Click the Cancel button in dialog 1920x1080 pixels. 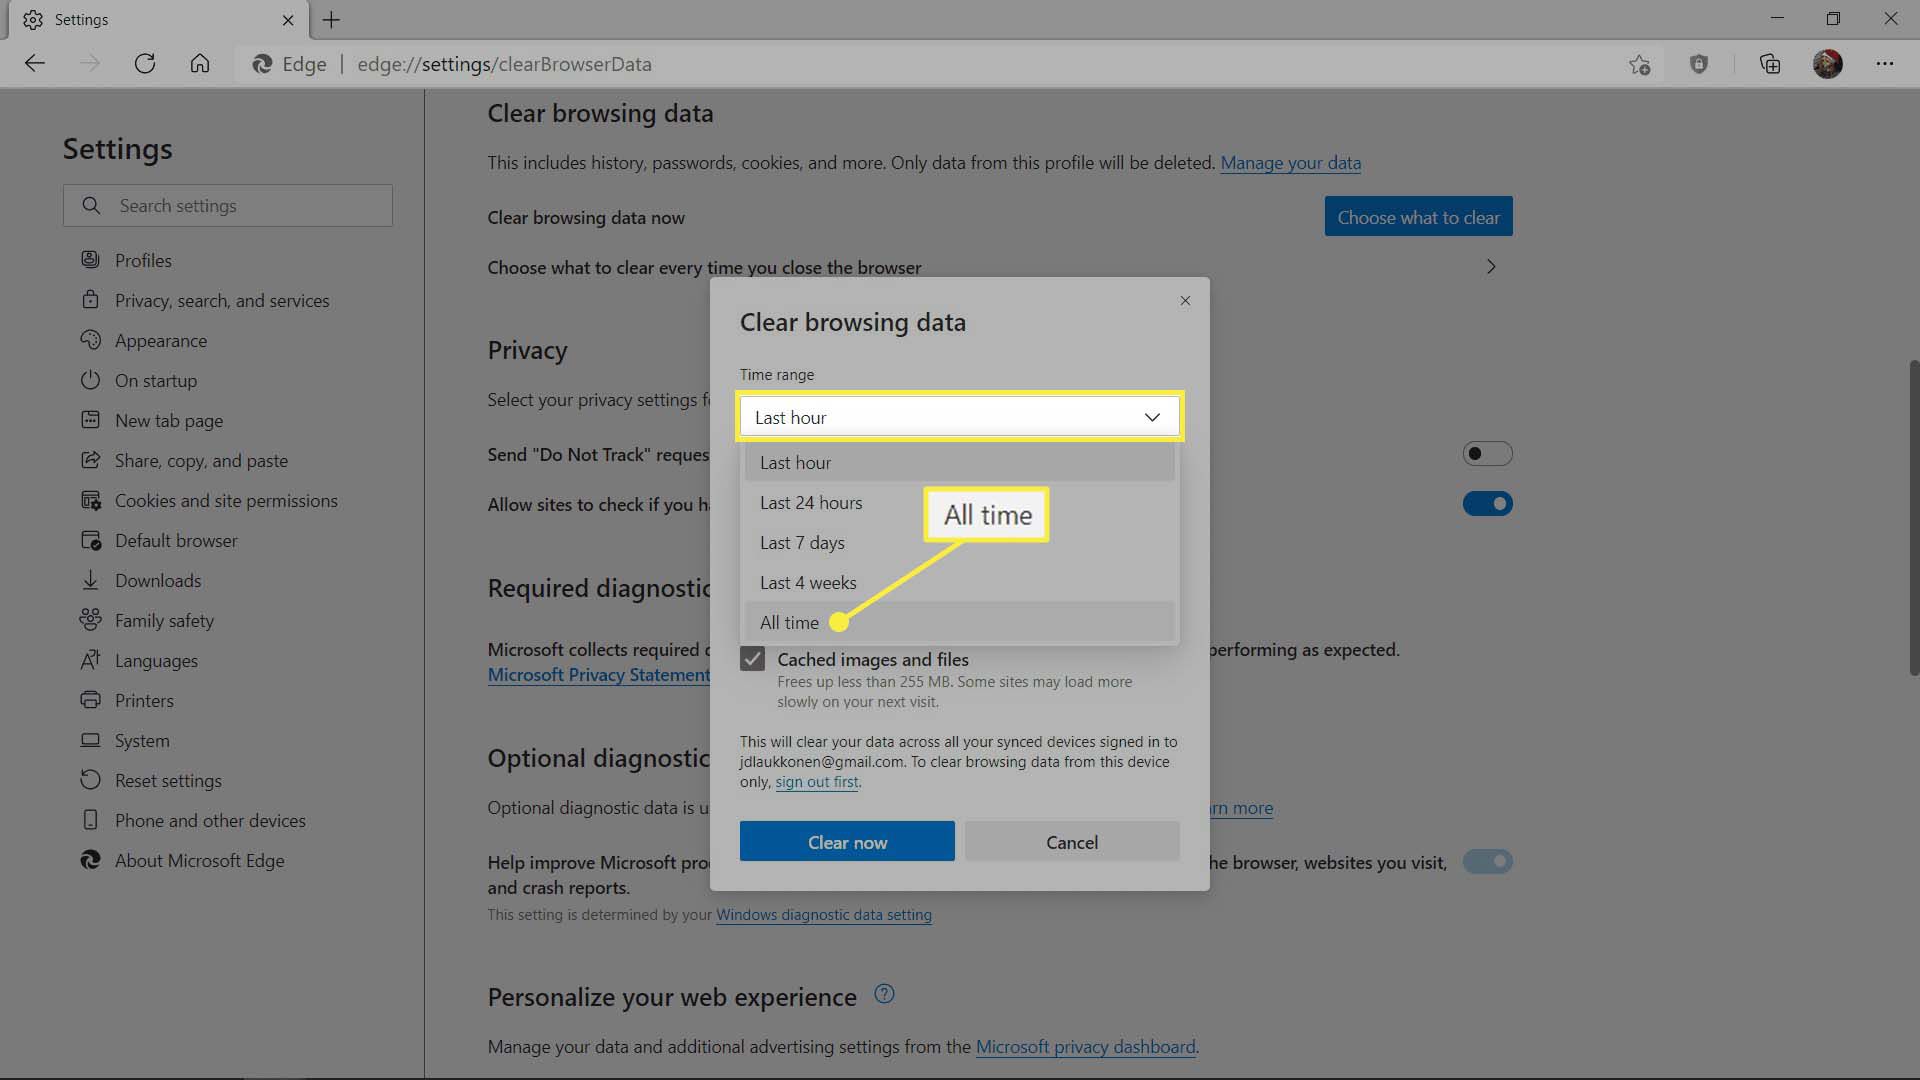click(x=1072, y=842)
